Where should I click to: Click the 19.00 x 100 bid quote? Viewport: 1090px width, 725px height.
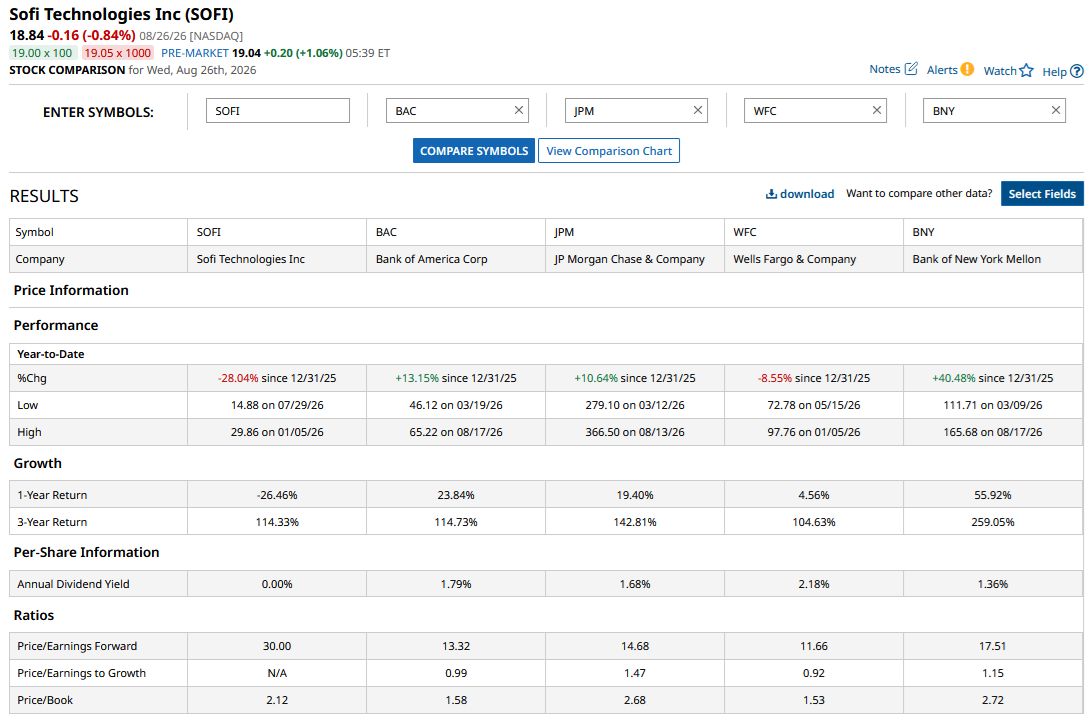pyautogui.click(x=42, y=53)
